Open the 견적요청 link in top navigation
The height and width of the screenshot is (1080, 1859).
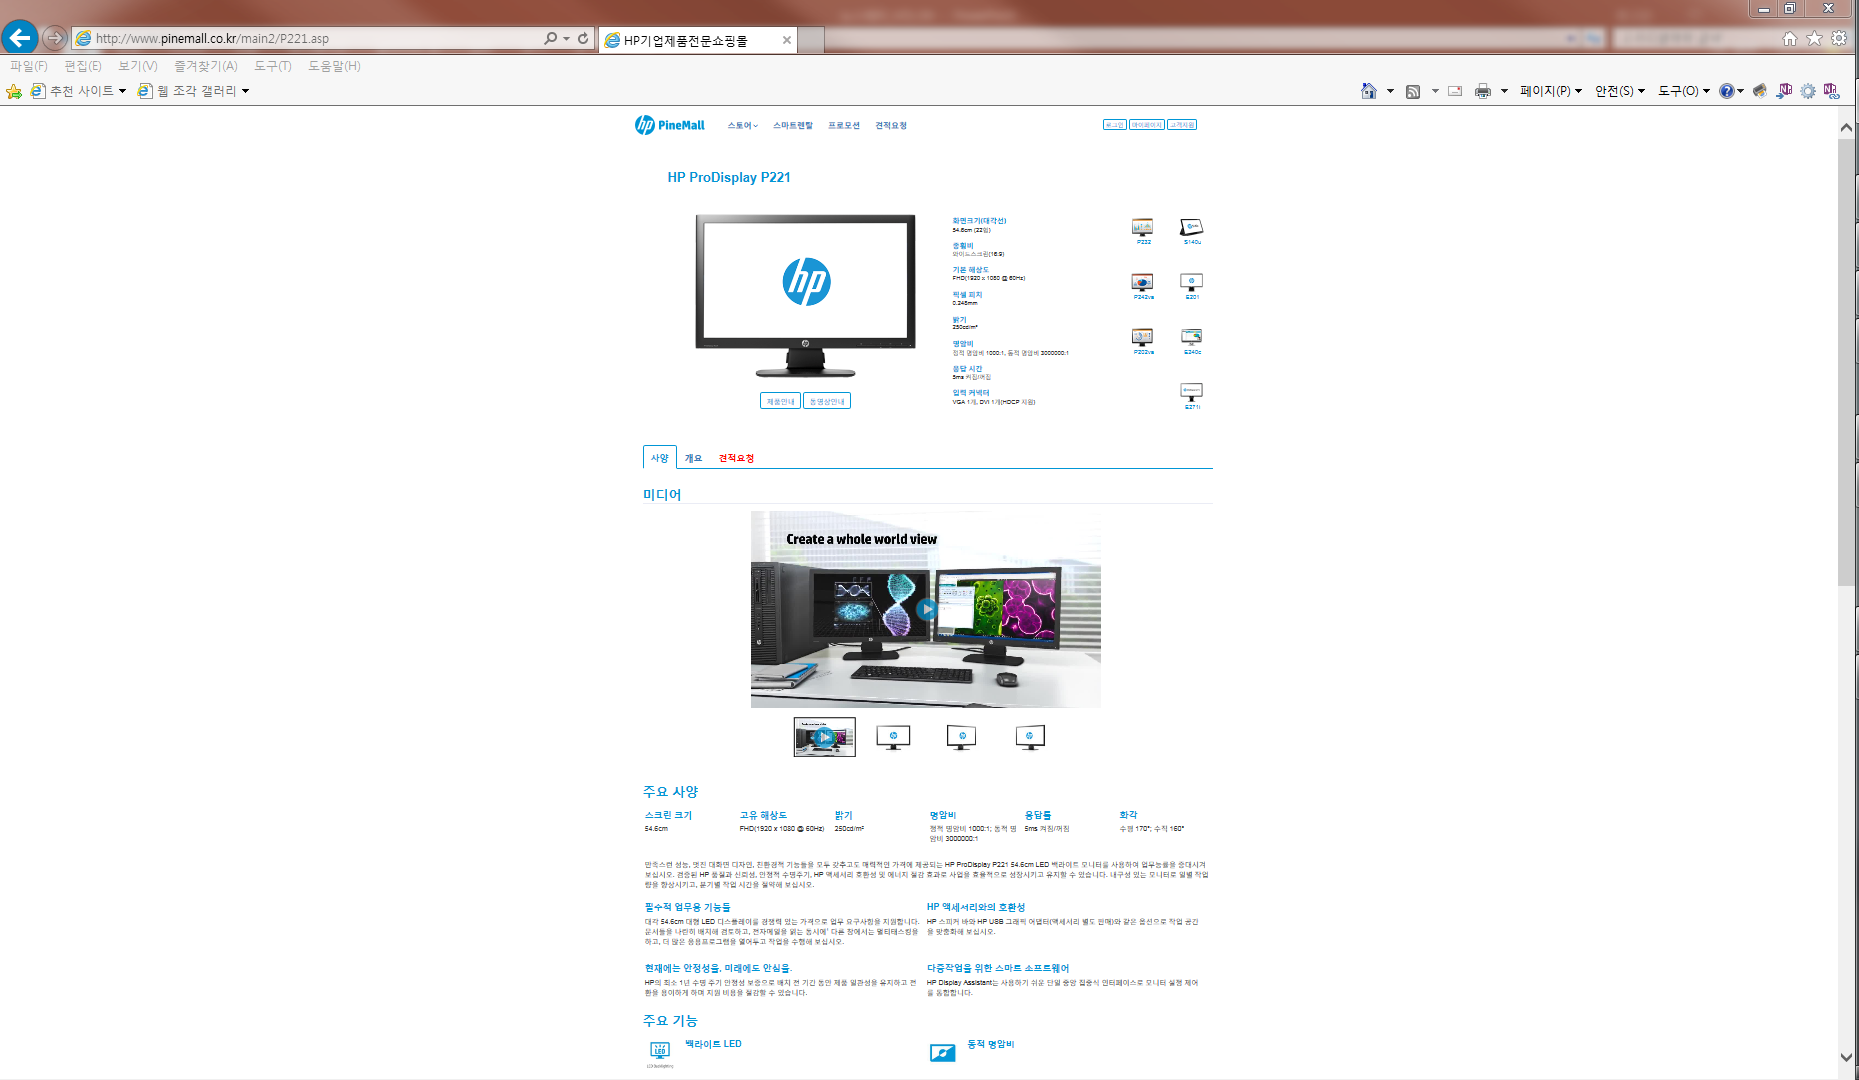point(891,125)
